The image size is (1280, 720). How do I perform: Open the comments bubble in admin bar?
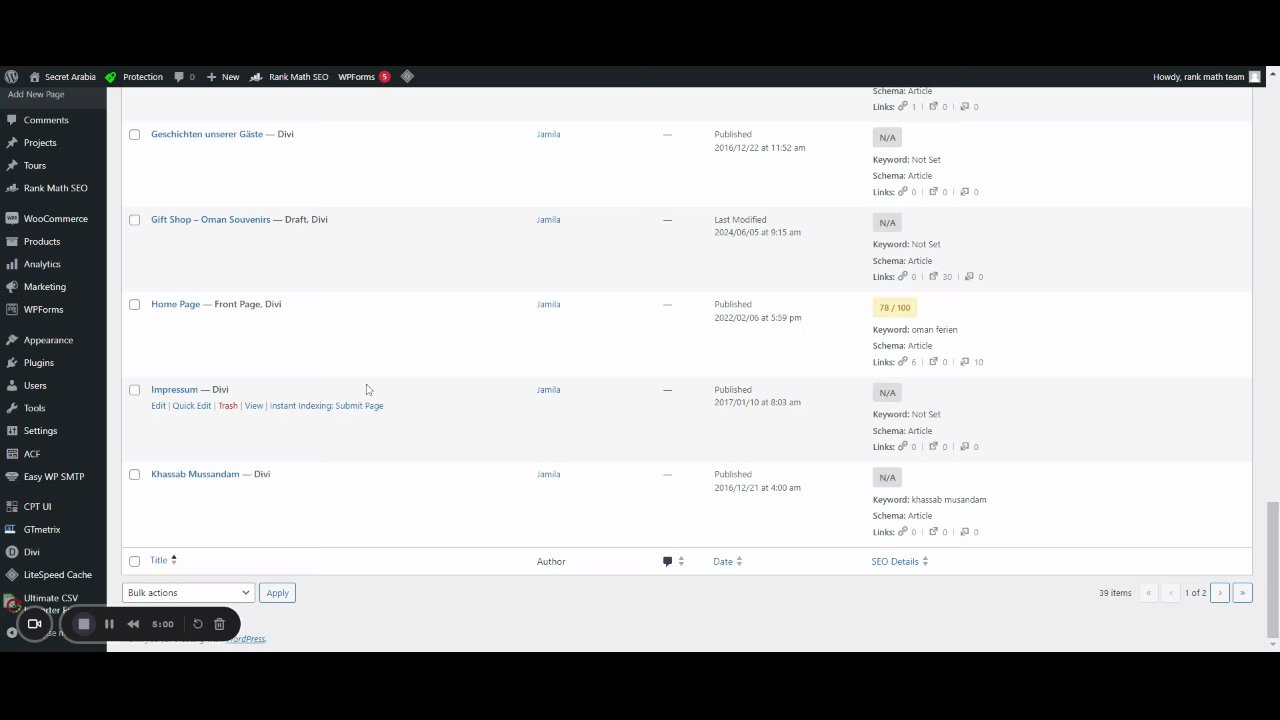pos(179,77)
